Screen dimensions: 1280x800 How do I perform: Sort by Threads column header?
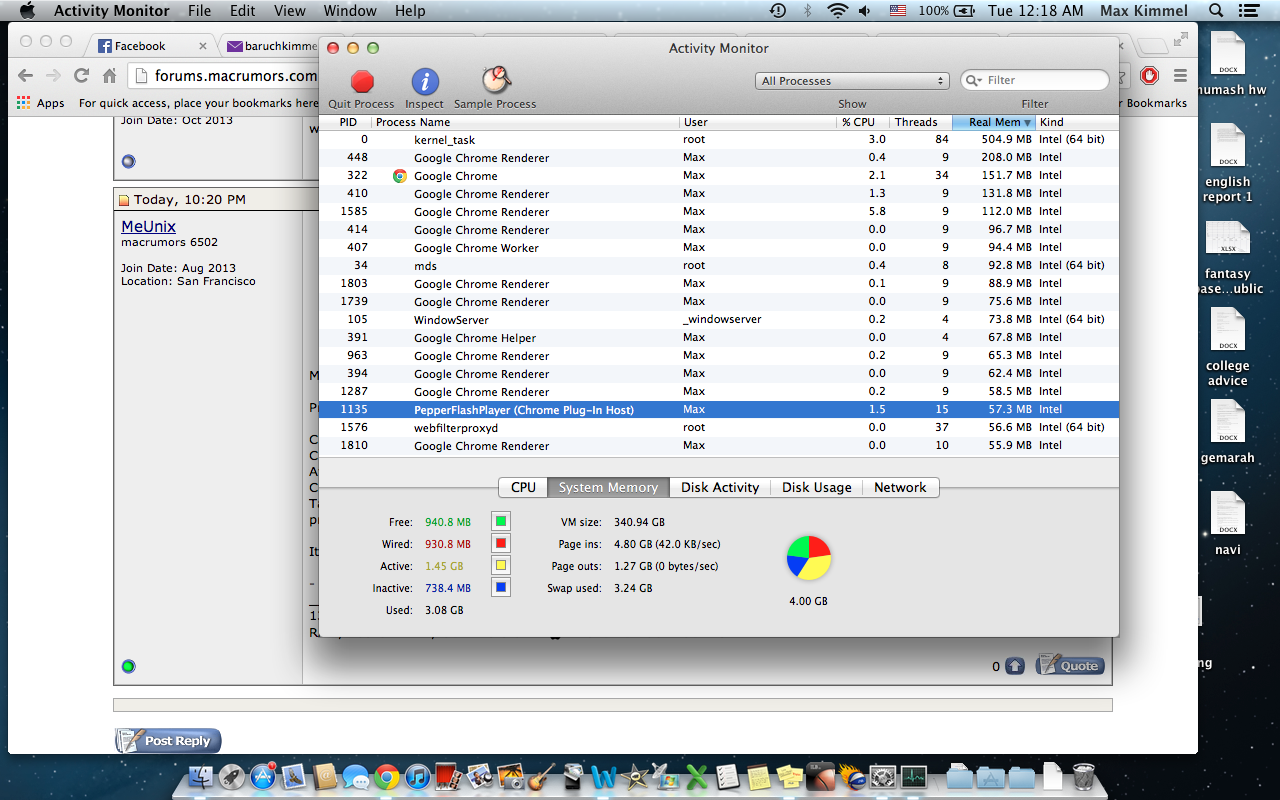pyautogui.click(x=921, y=122)
